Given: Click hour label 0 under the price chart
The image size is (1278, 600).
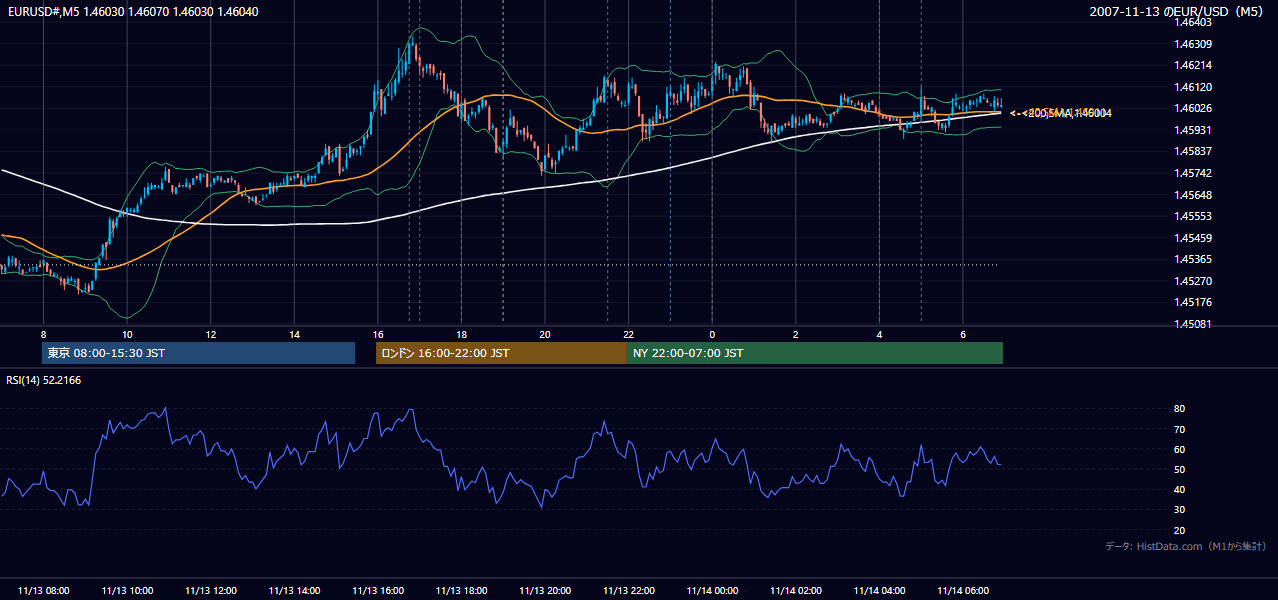Looking at the screenshot, I should pyautogui.click(x=712, y=334).
